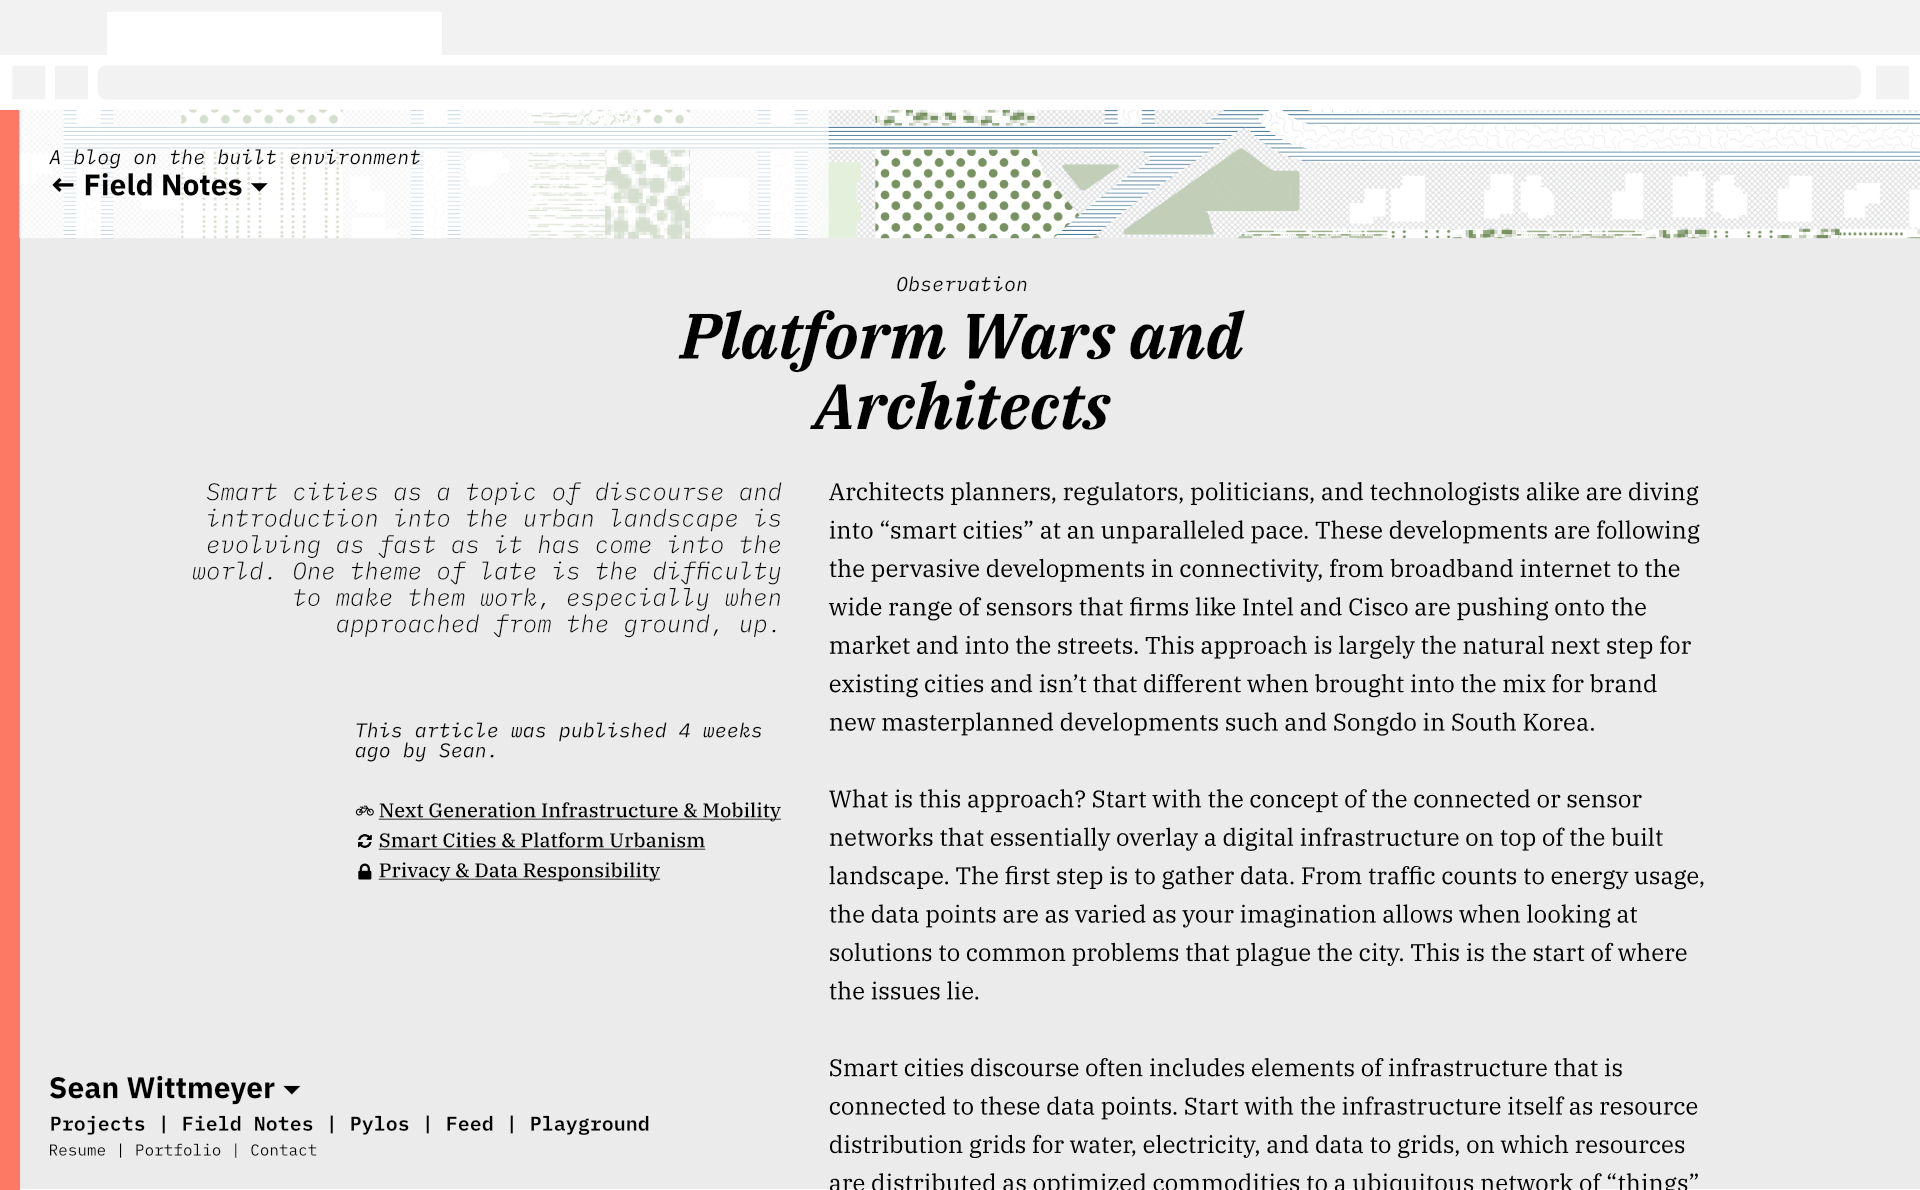Click the Sean Wittmeyer site title

tap(161, 1088)
